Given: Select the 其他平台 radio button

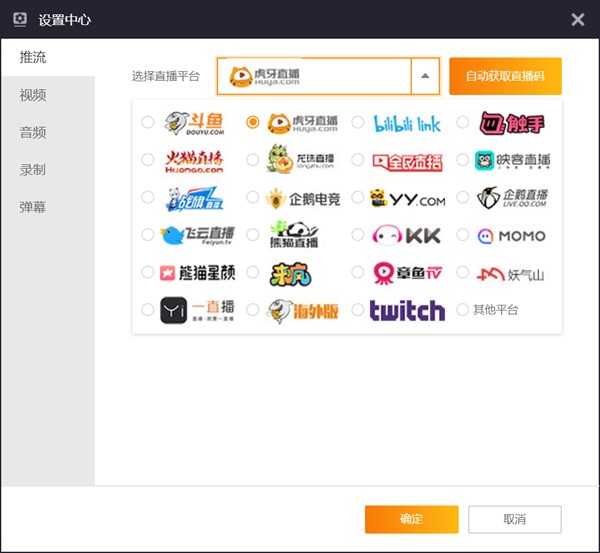Looking at the screenshot, I should click(x=463, y=309).
